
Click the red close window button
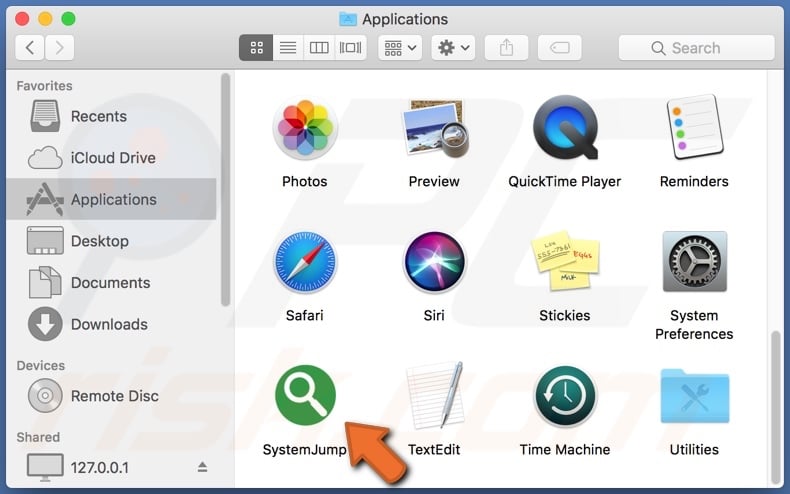(x=22, y=19)
